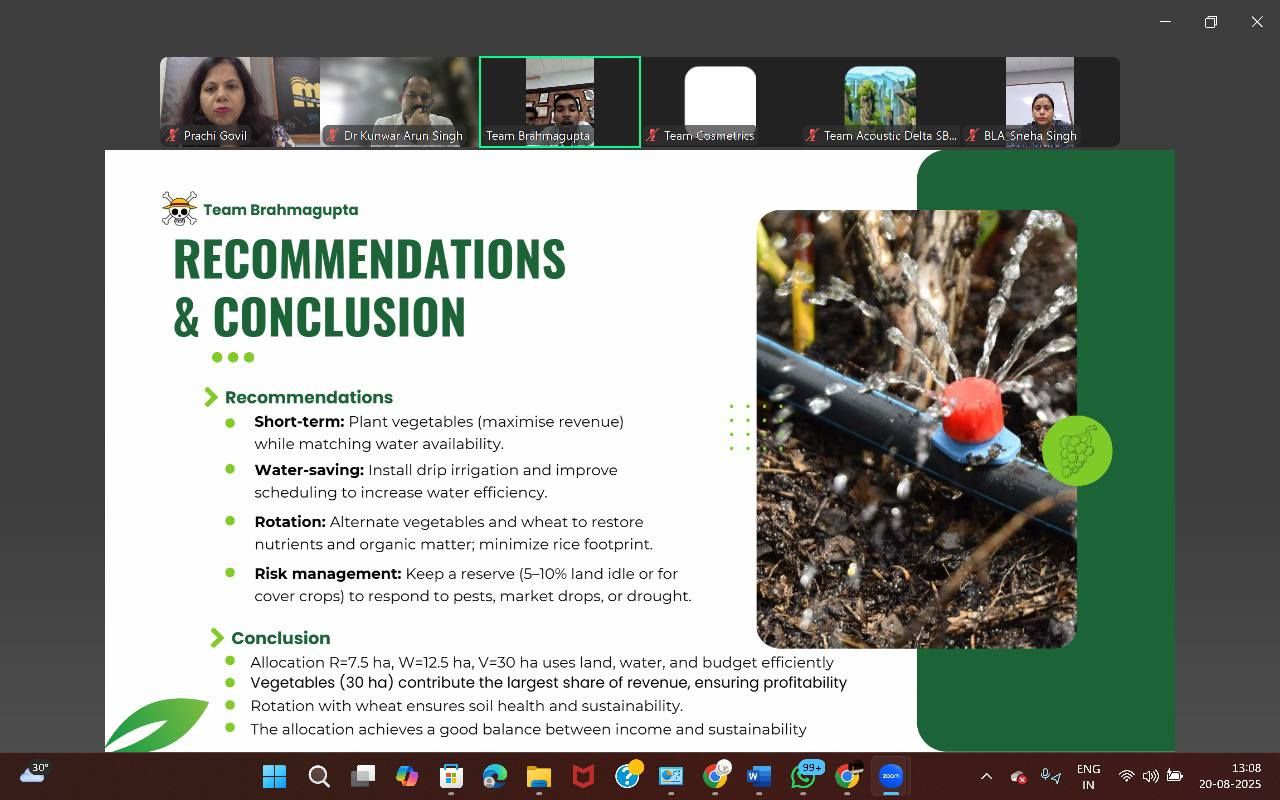Open File Explorer from the taskbar
The image size is (1280, 800).
(x=538, y=776)
